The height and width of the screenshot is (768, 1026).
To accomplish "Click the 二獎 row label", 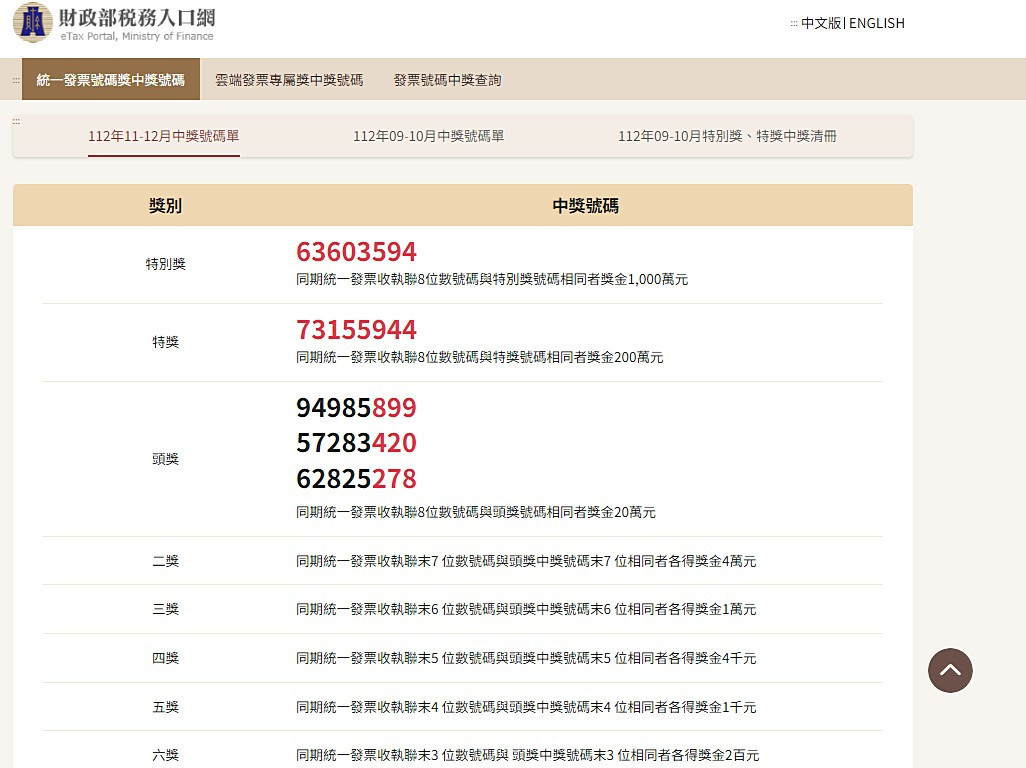I will tap(166, 561).
